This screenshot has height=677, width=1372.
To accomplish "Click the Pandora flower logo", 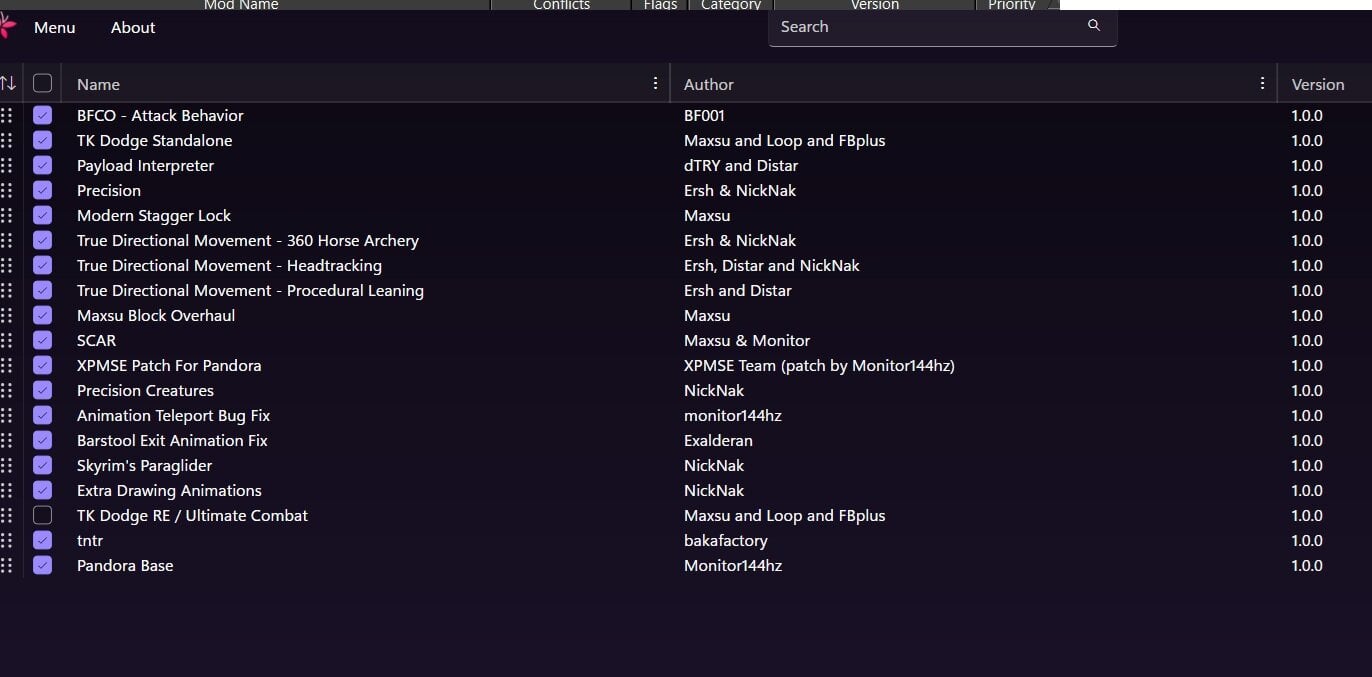I will click(x=6, y=27).
